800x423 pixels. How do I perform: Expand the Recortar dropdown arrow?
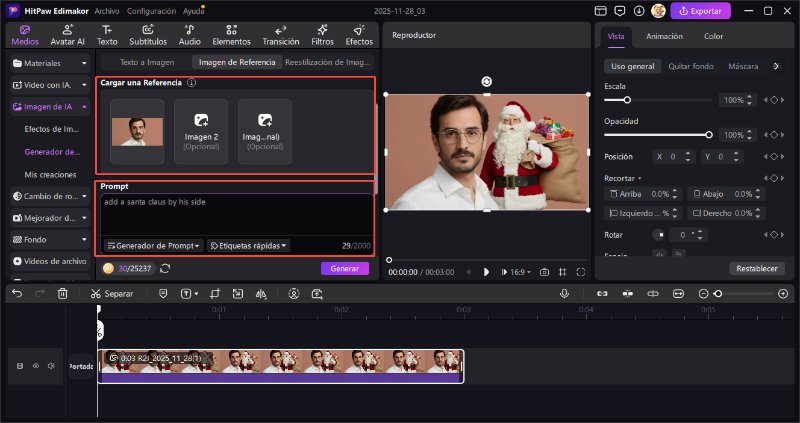point(639,179)
